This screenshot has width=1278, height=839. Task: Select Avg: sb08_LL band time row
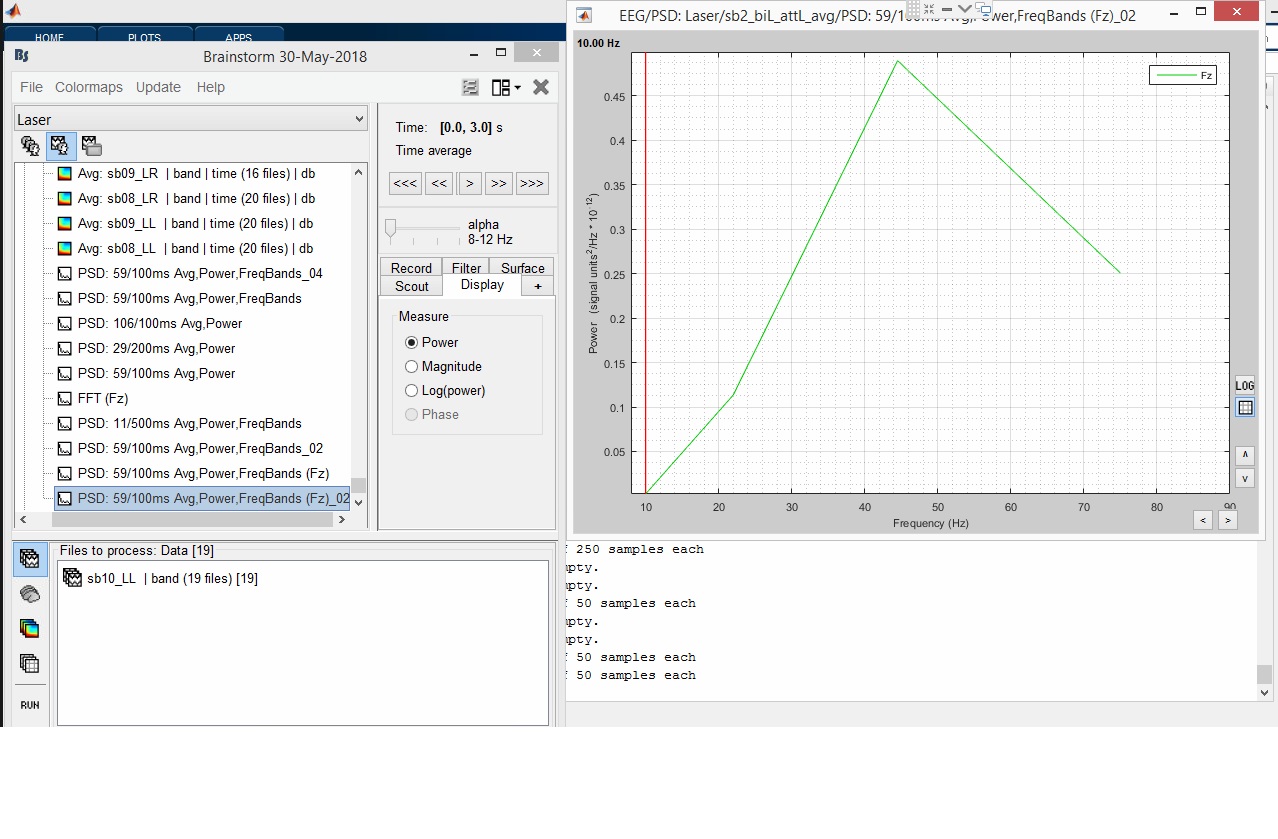coord(196,248)
